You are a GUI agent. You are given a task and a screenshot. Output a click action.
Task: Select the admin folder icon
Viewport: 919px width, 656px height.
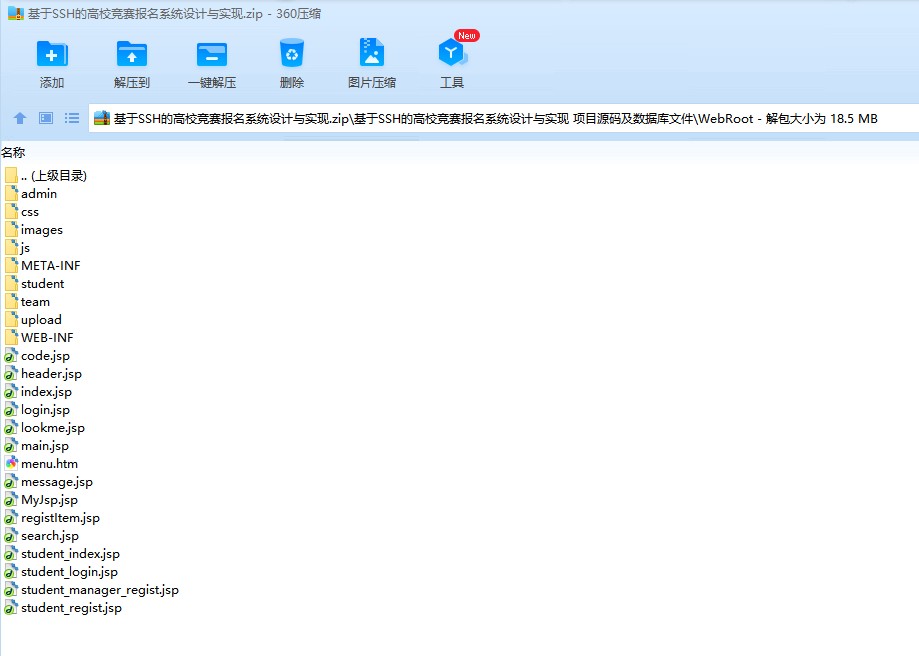(11, 193)
